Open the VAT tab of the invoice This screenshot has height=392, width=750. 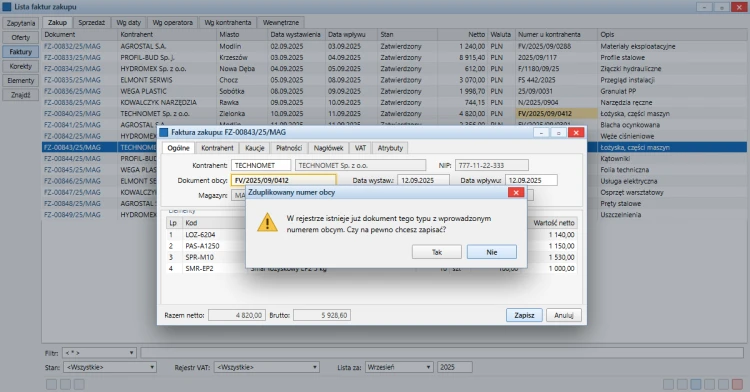point(360,148)
